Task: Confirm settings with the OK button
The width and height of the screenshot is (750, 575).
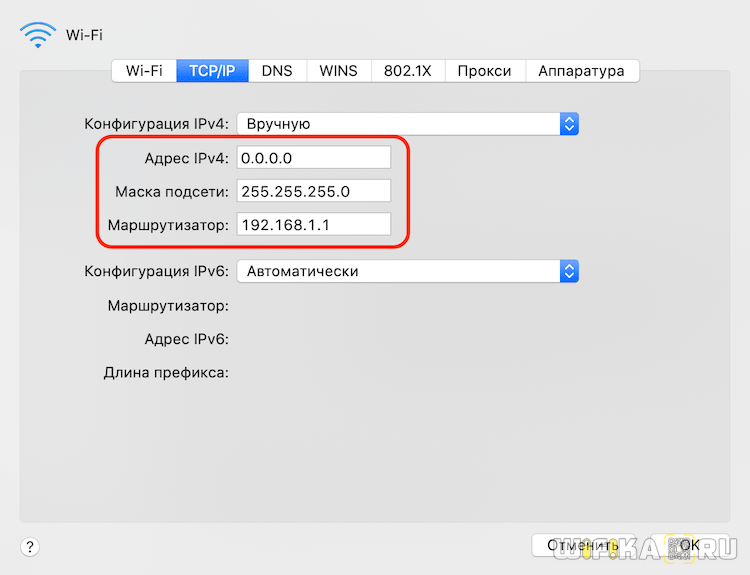Action: point(690,545)
